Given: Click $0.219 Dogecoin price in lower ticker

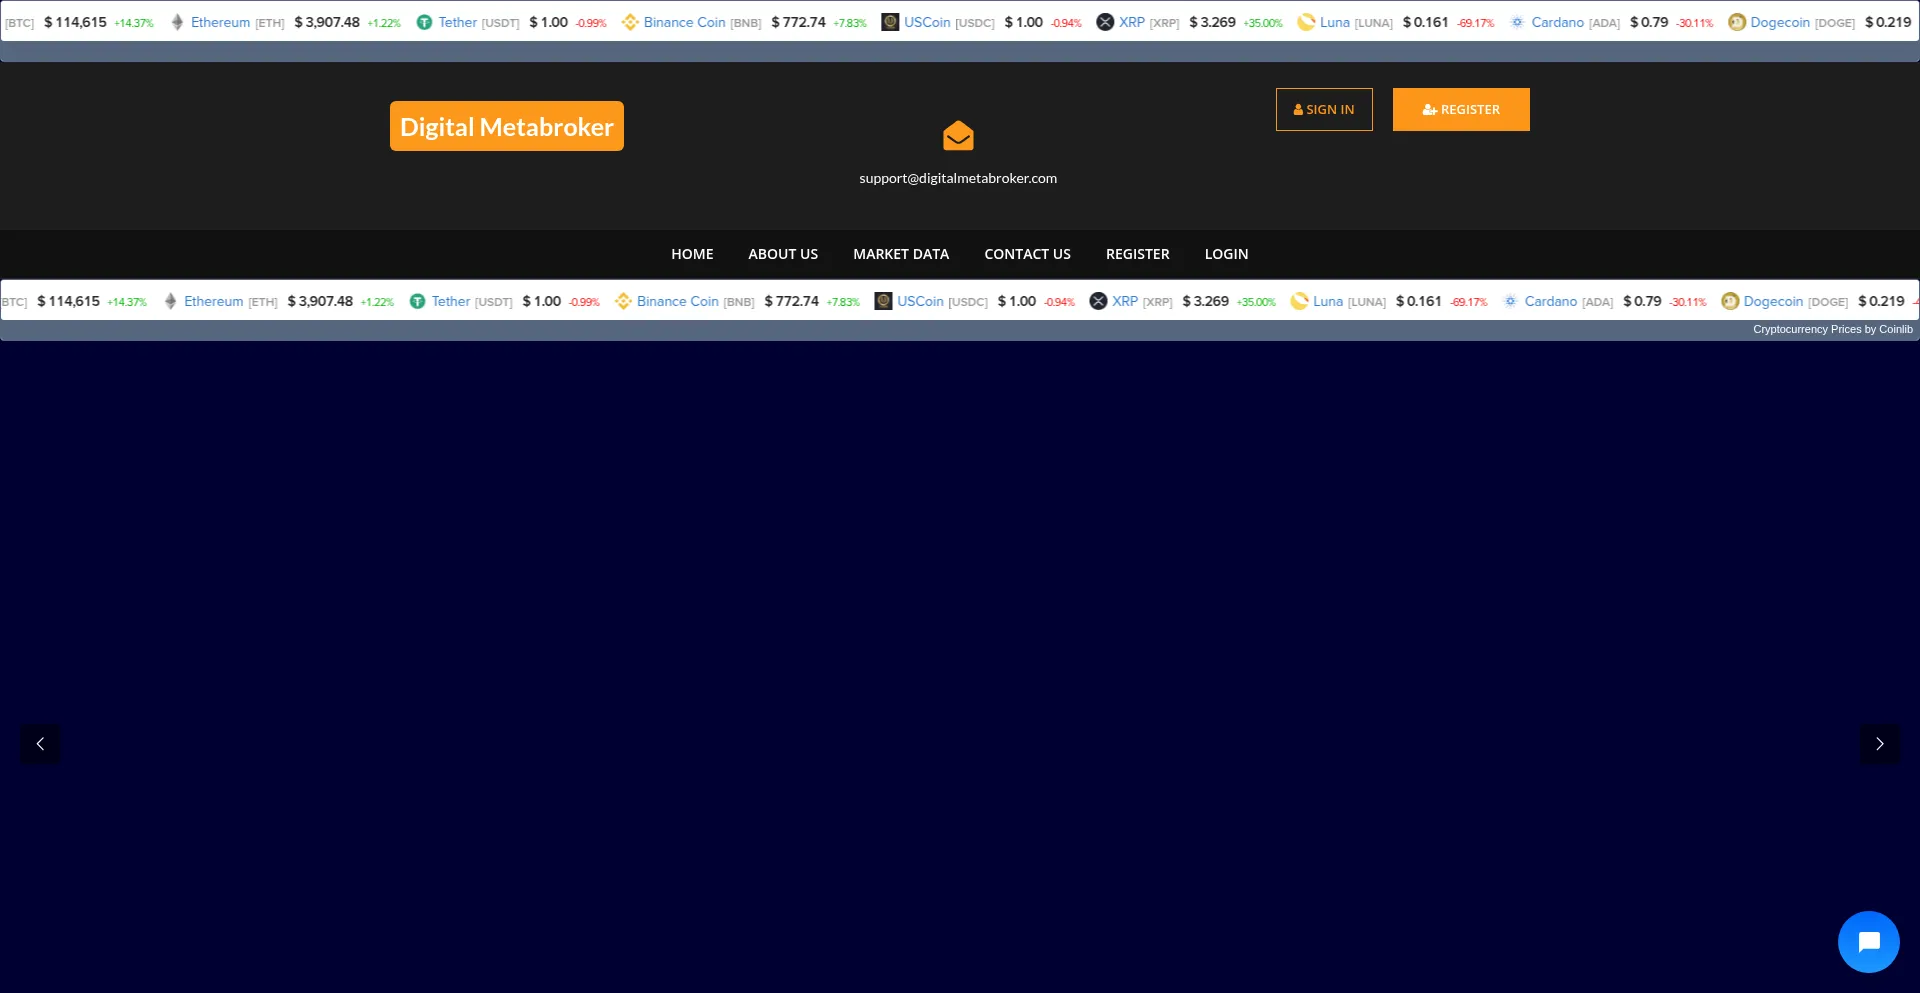Looking at the screenshot, I should tap(1881, 301).
